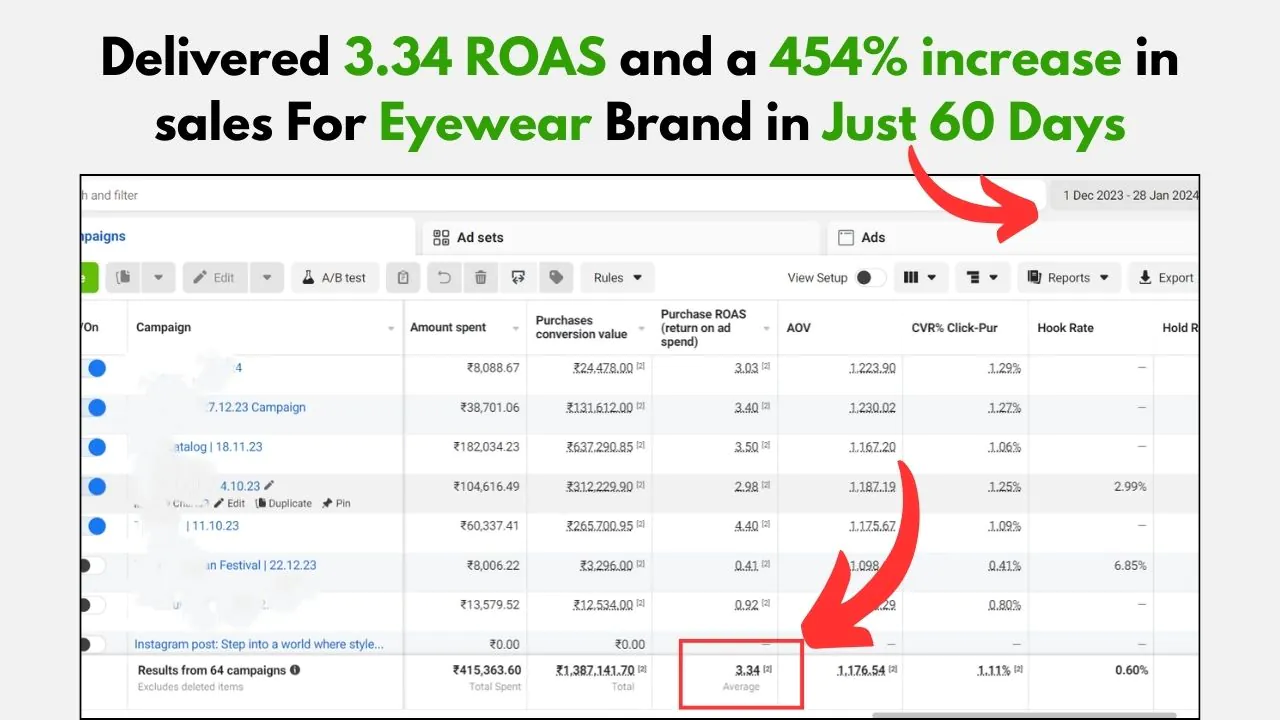Toggle the View Setup switch

tap(869, 278)
